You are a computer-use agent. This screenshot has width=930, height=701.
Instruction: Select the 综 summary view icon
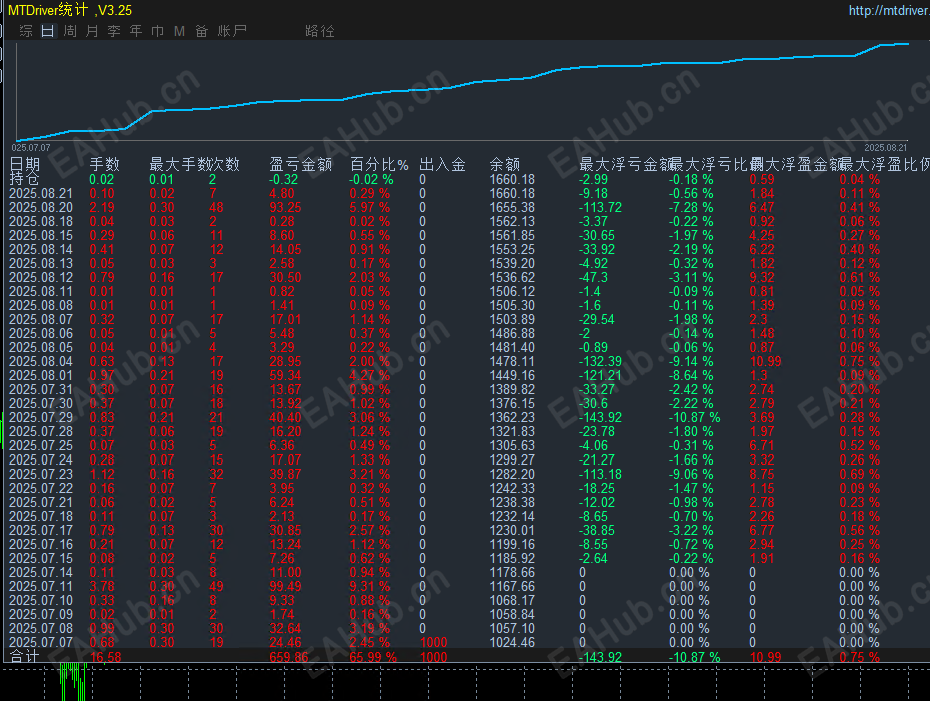coord(25,31)
